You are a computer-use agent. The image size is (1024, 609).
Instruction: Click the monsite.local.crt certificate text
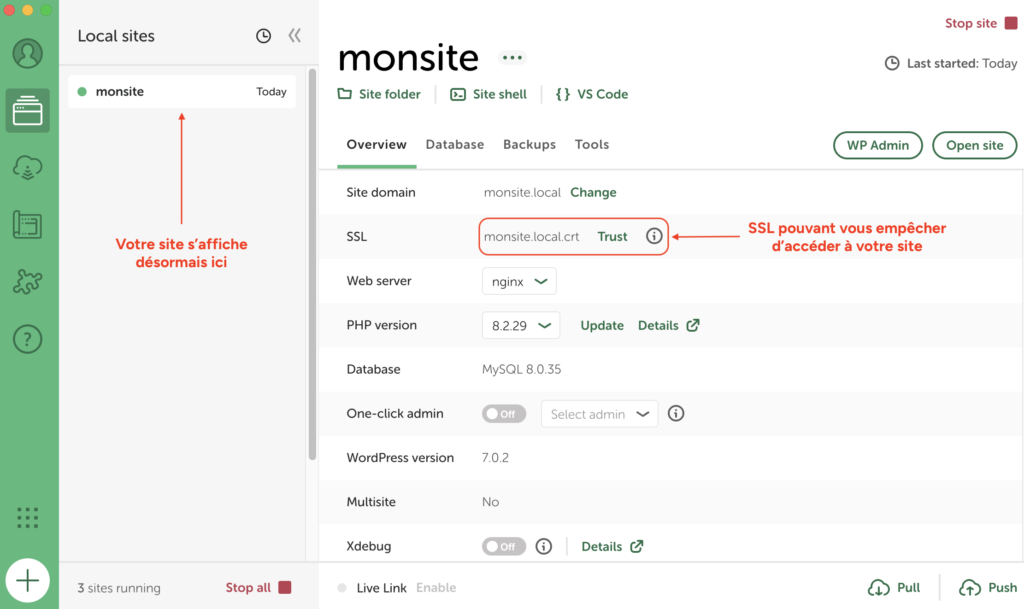(x=531, y=236)
